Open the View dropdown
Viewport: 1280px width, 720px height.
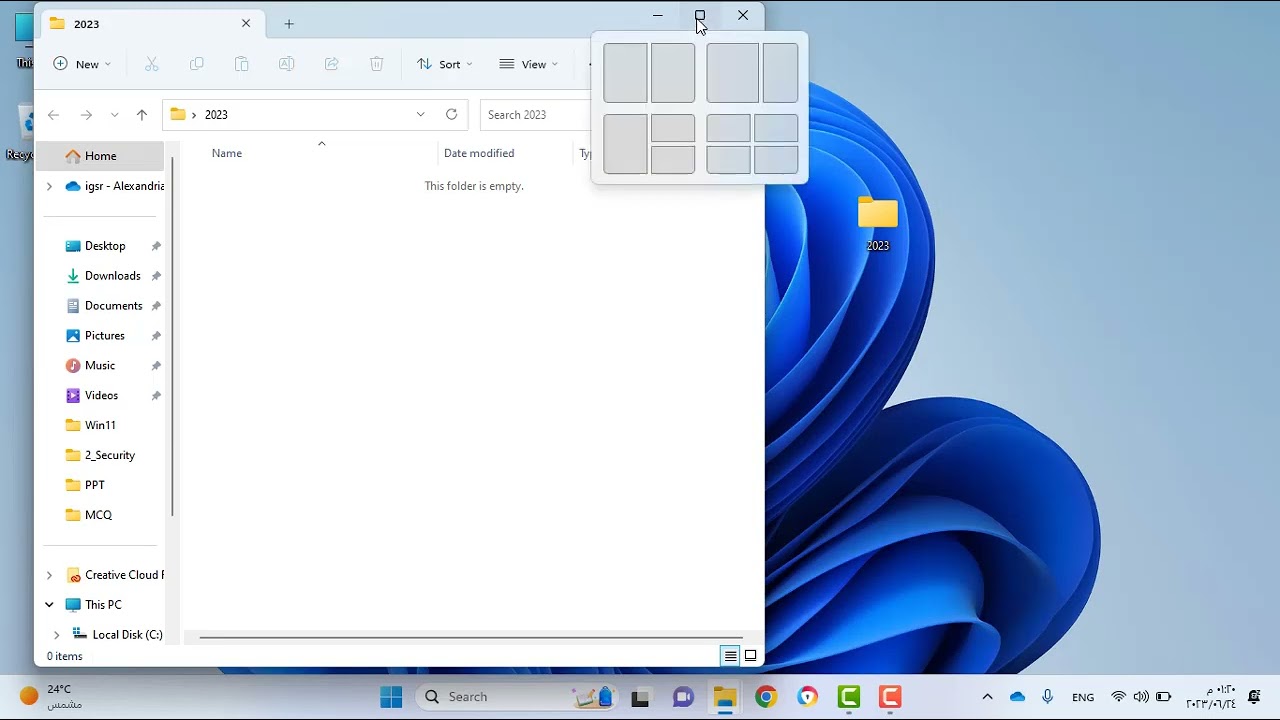click(x=529, y=64)
